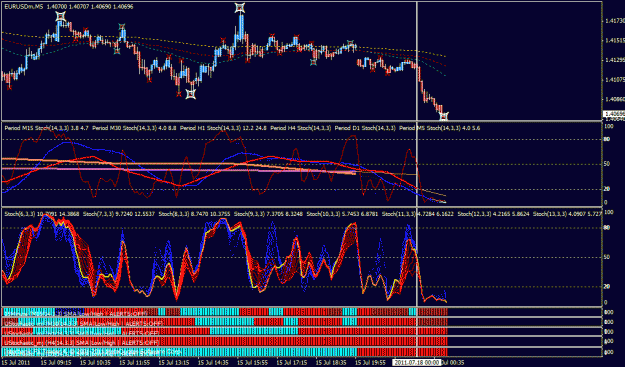The image size is (625, 367).
Task: Click the EURUSDm,M5 symbol title
Action: click(24, 7)
